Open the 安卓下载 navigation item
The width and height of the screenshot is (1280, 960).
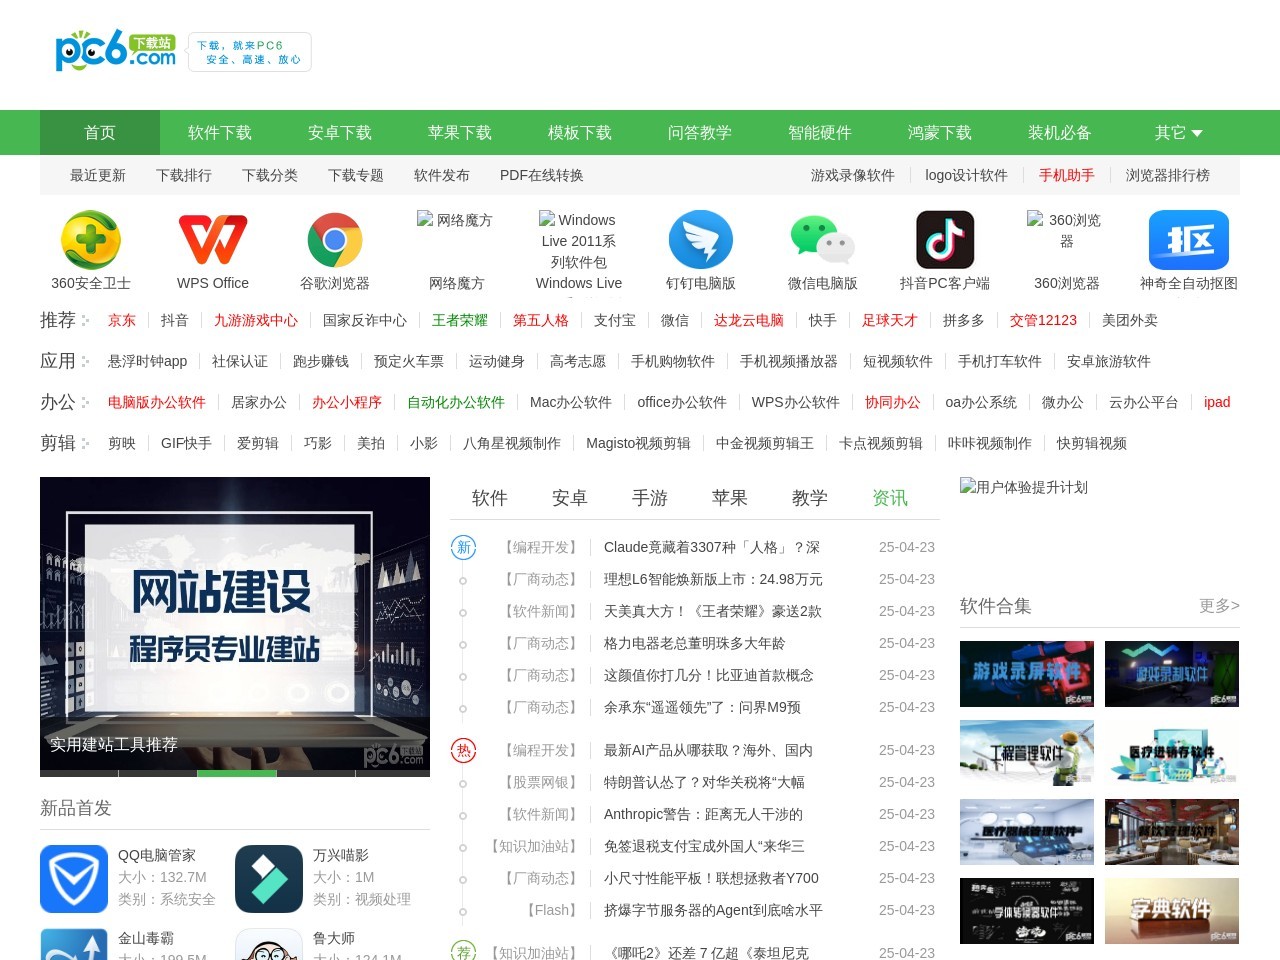pos(340,133)
